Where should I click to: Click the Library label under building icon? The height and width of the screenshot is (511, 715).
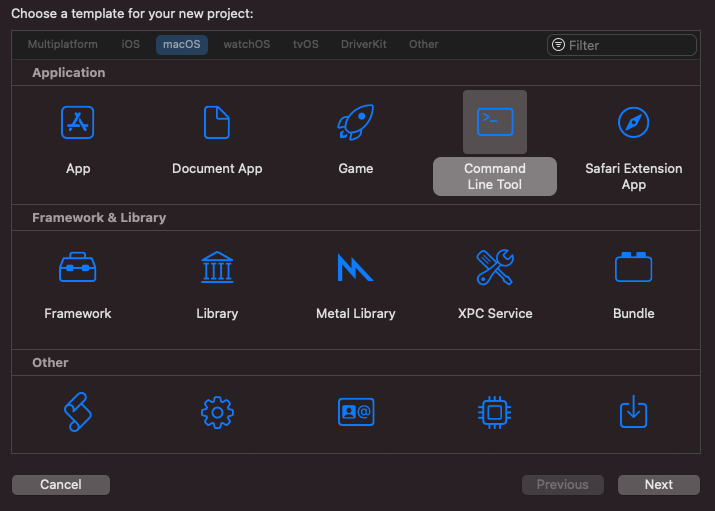[x=217, y=314]
